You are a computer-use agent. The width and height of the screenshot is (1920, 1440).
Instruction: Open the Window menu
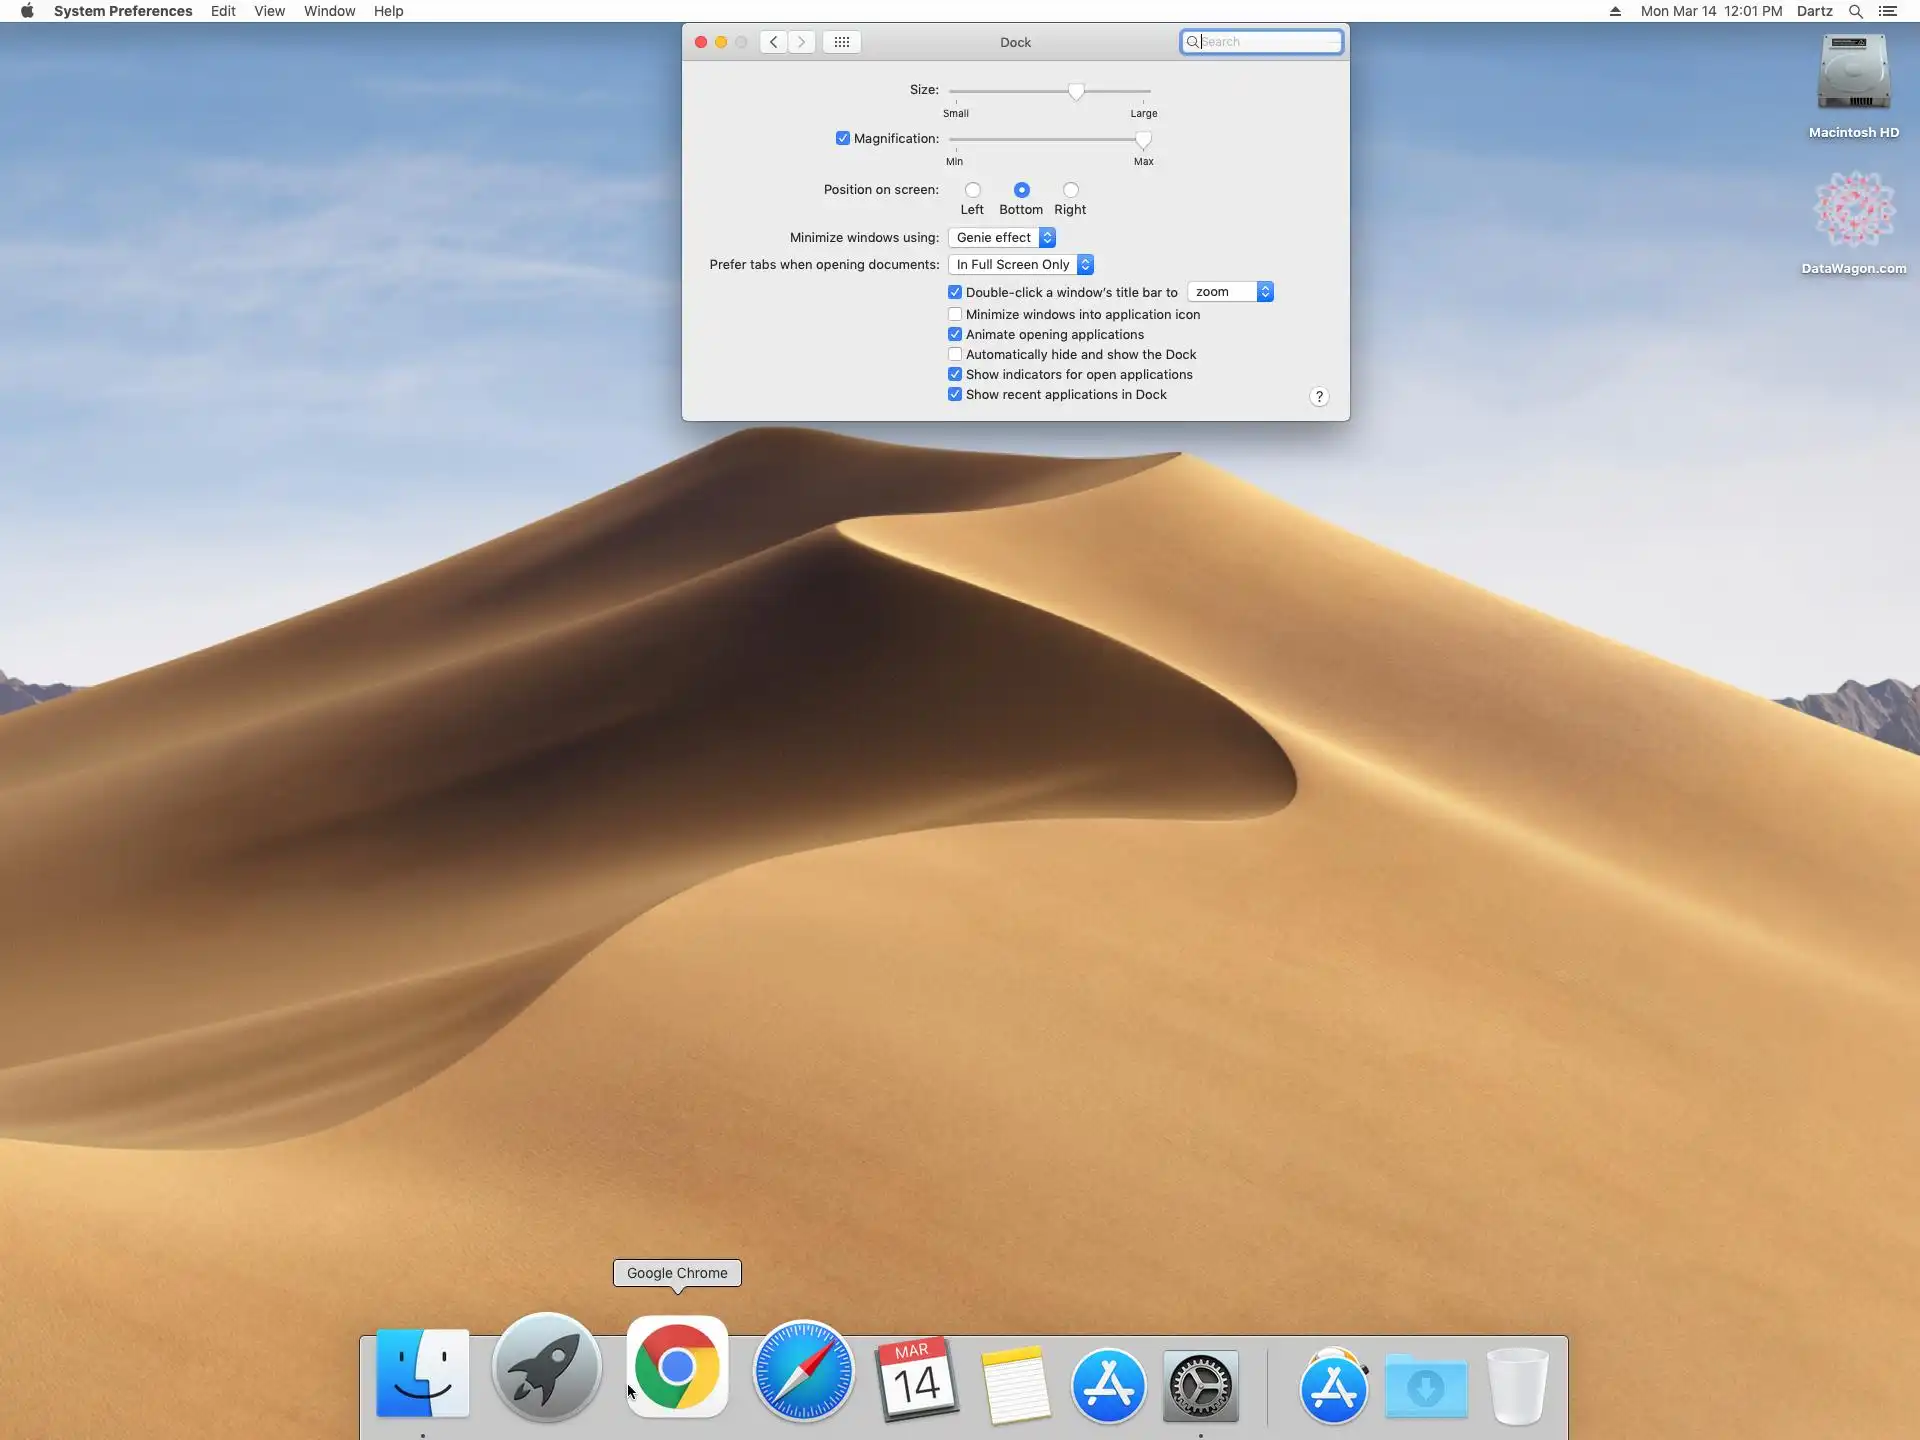tap(329, 11)
